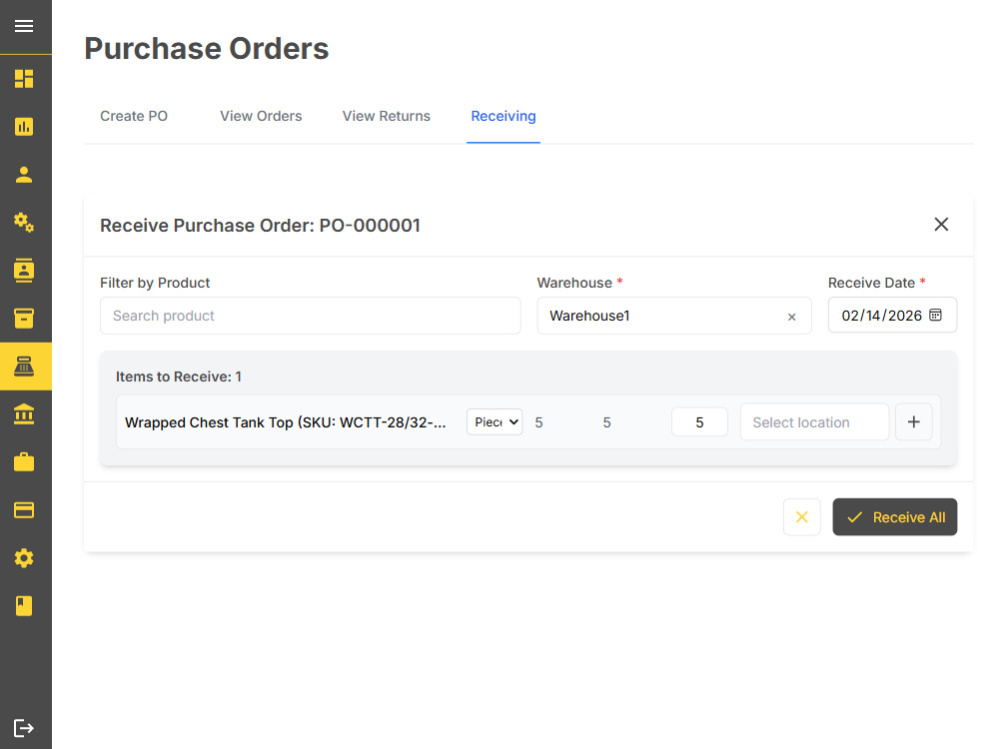Open the user profile icon in the sidebar
Screen dimensions: 1000x749
[x=24, y=174]
